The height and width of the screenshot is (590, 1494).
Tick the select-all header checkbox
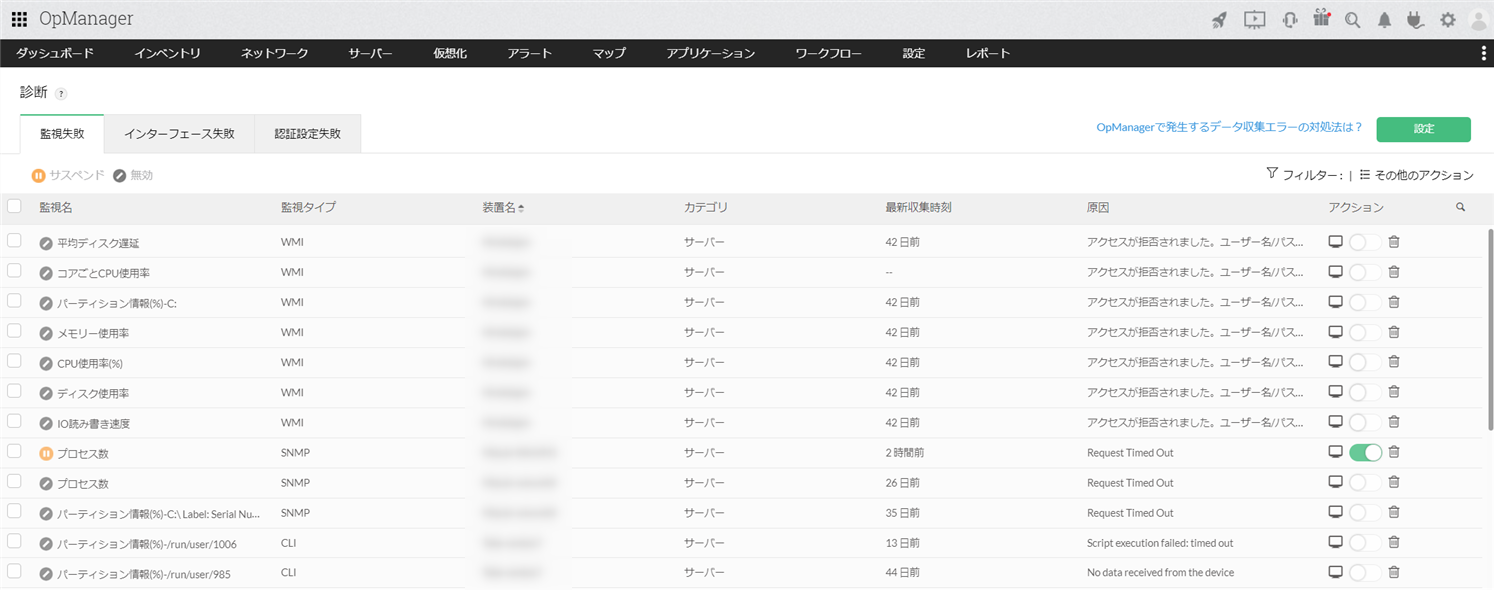(14, 206)
